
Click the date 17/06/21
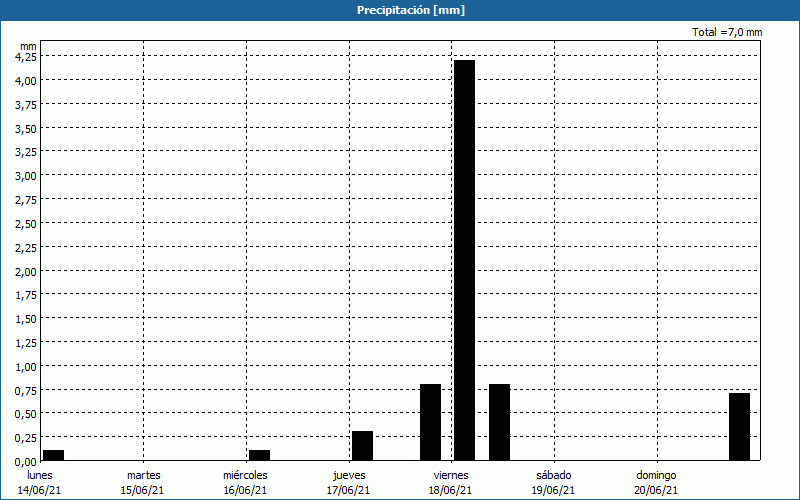click(x=348, y=490)
